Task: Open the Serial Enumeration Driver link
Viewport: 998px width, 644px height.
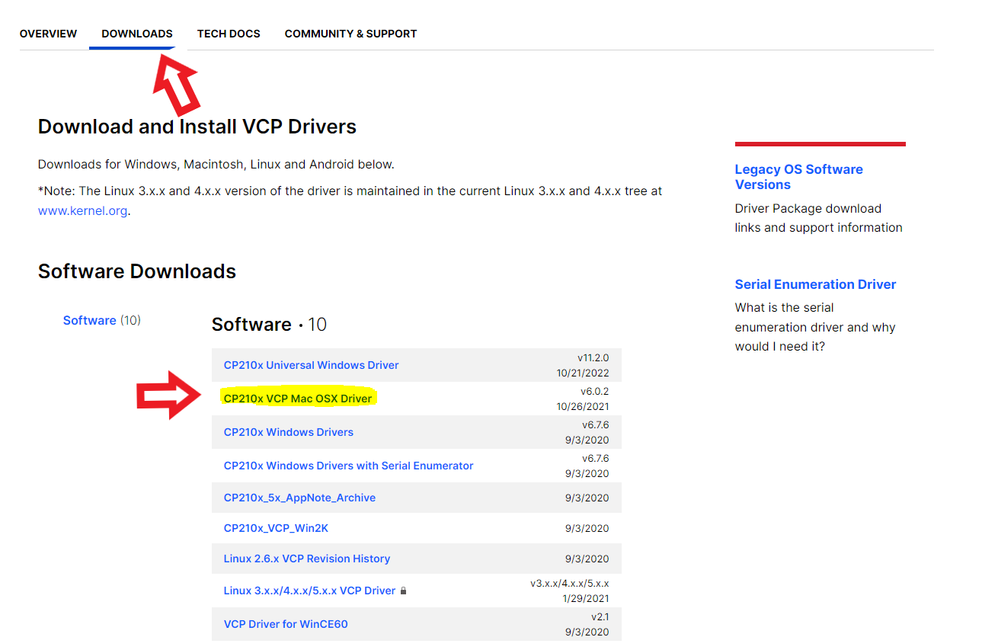Action: pyautogui.click(x=815, y=285)
